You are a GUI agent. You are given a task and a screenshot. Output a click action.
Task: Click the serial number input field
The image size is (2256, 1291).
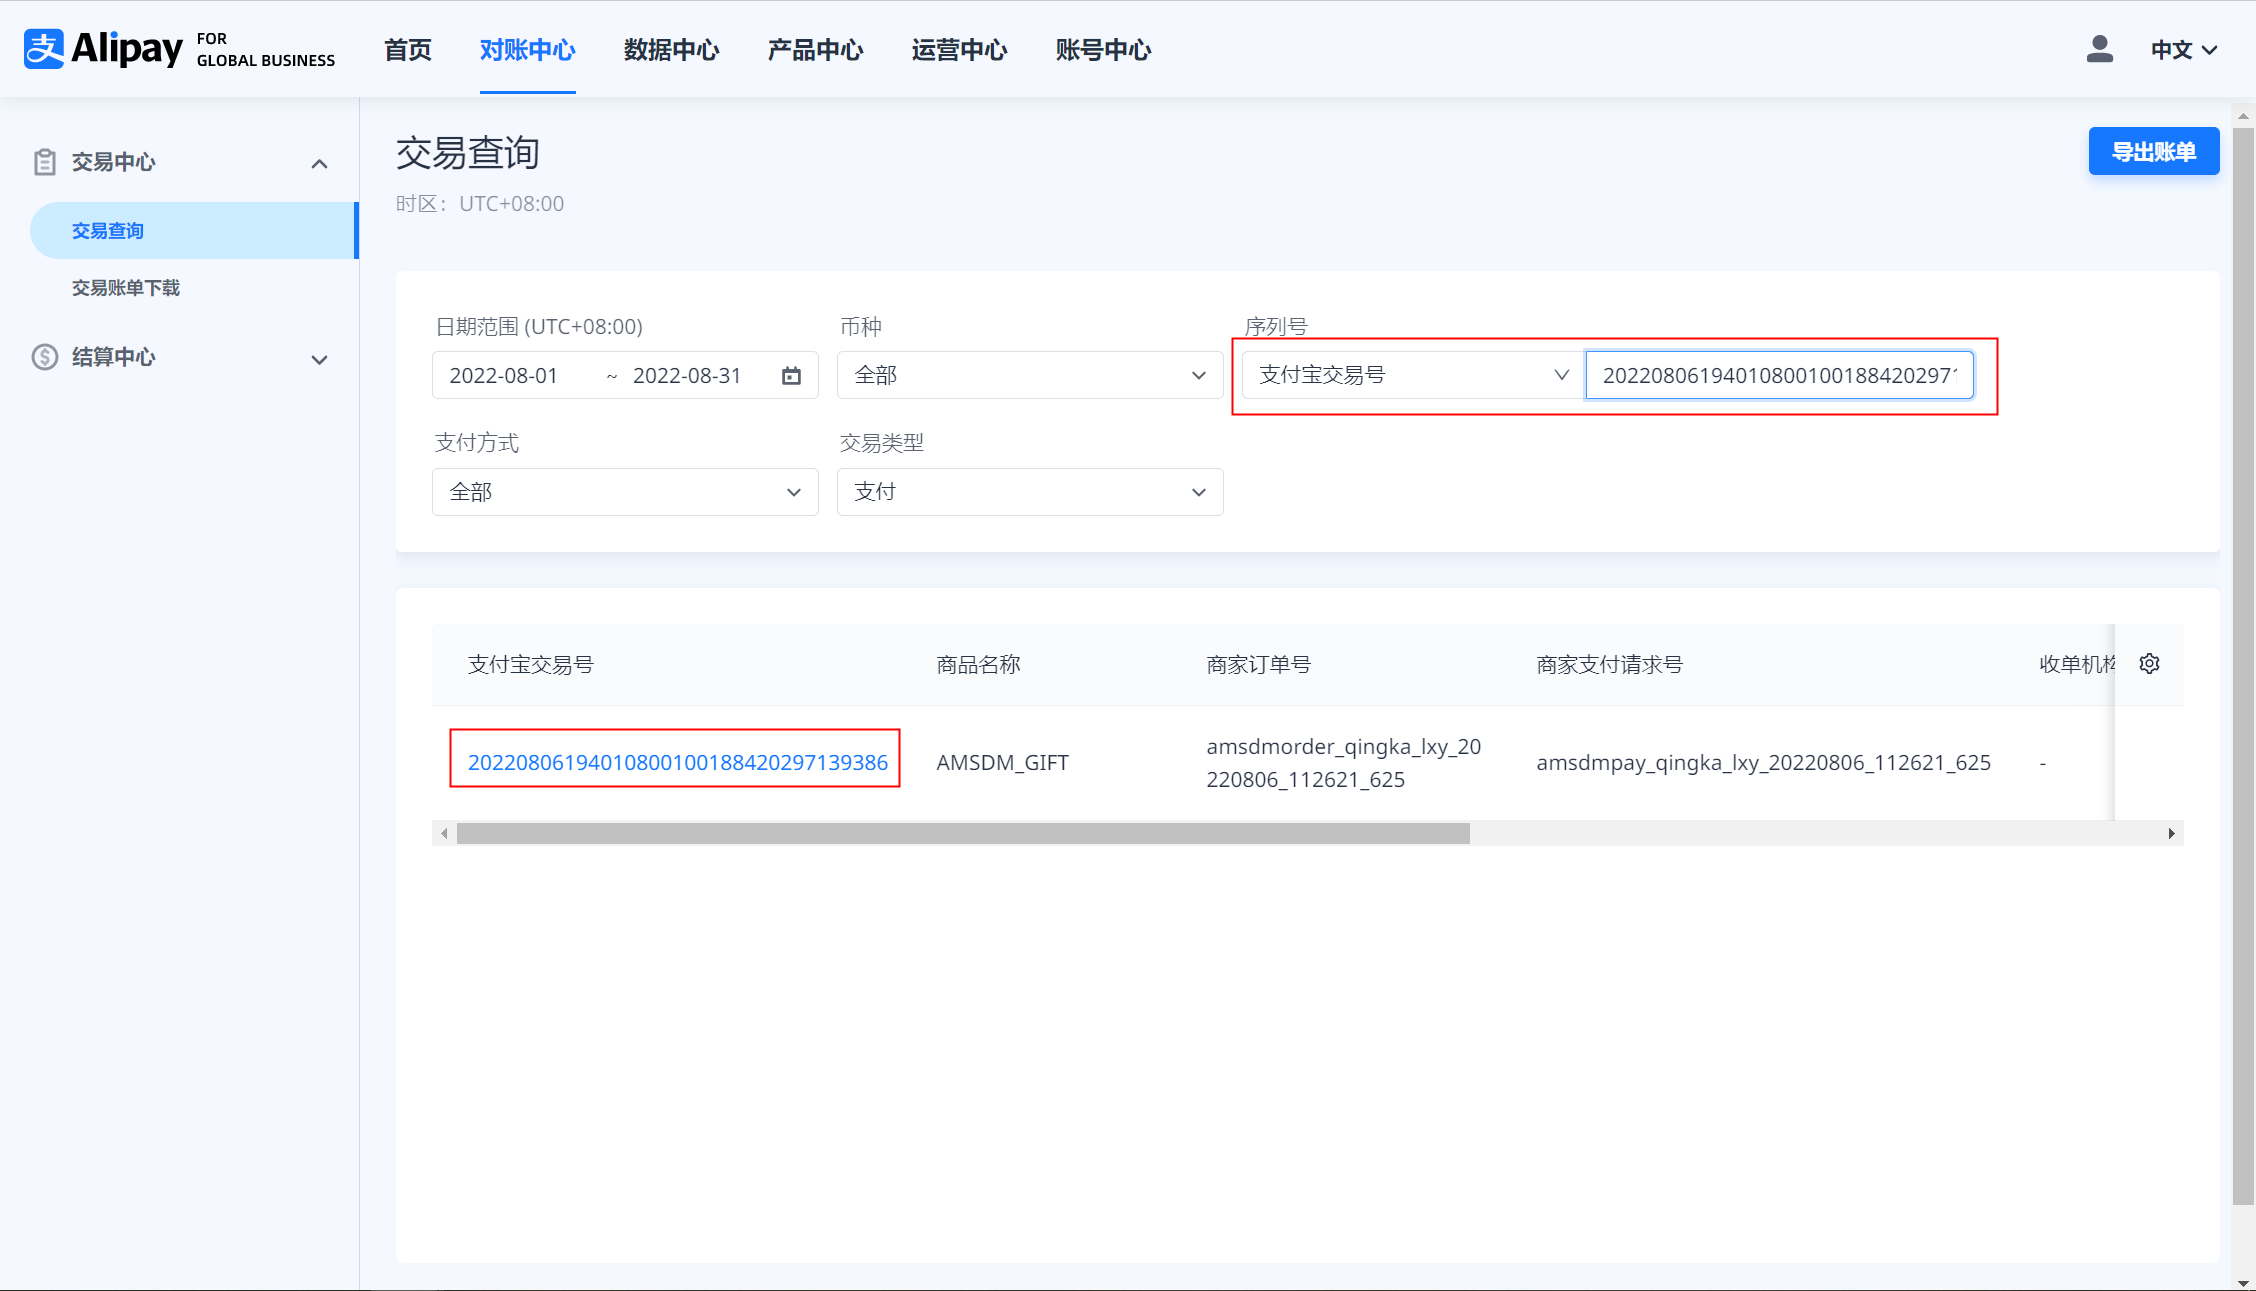1778,375
